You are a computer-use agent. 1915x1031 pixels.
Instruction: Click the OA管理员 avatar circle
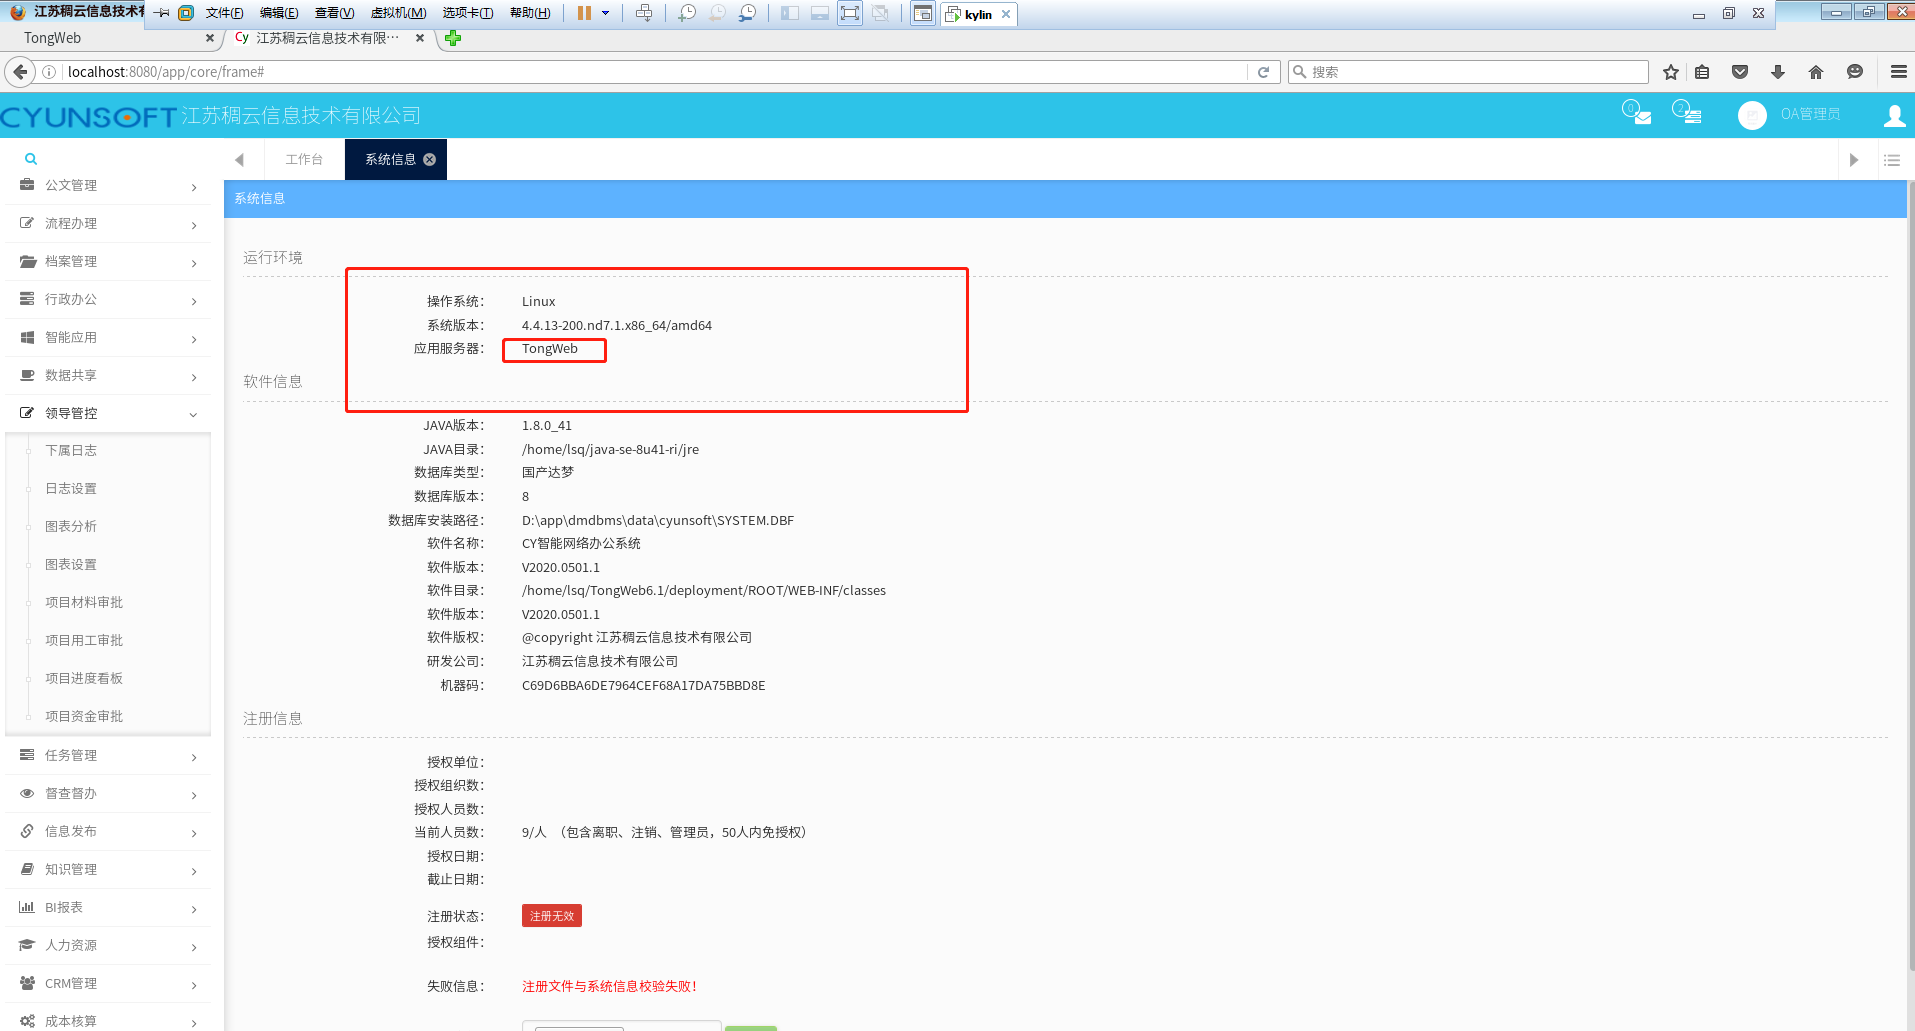coord(1752,116)
